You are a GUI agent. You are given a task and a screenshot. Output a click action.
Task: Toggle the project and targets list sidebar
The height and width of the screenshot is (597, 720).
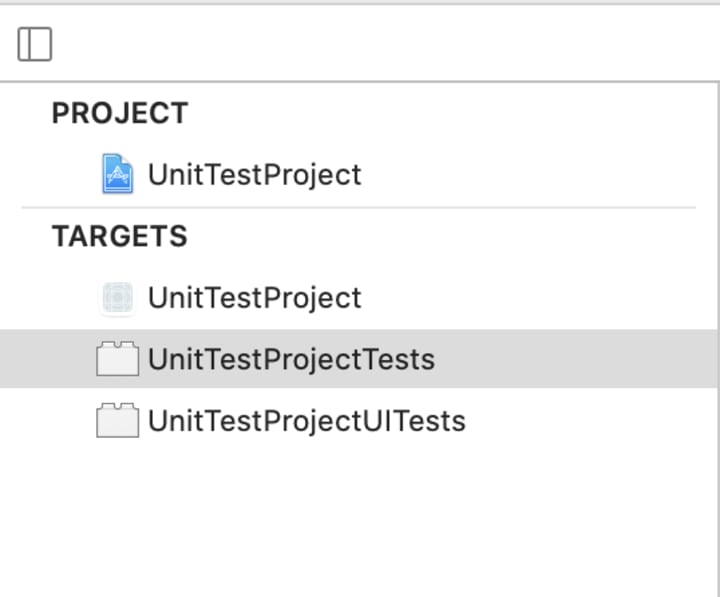click(34, 44)
